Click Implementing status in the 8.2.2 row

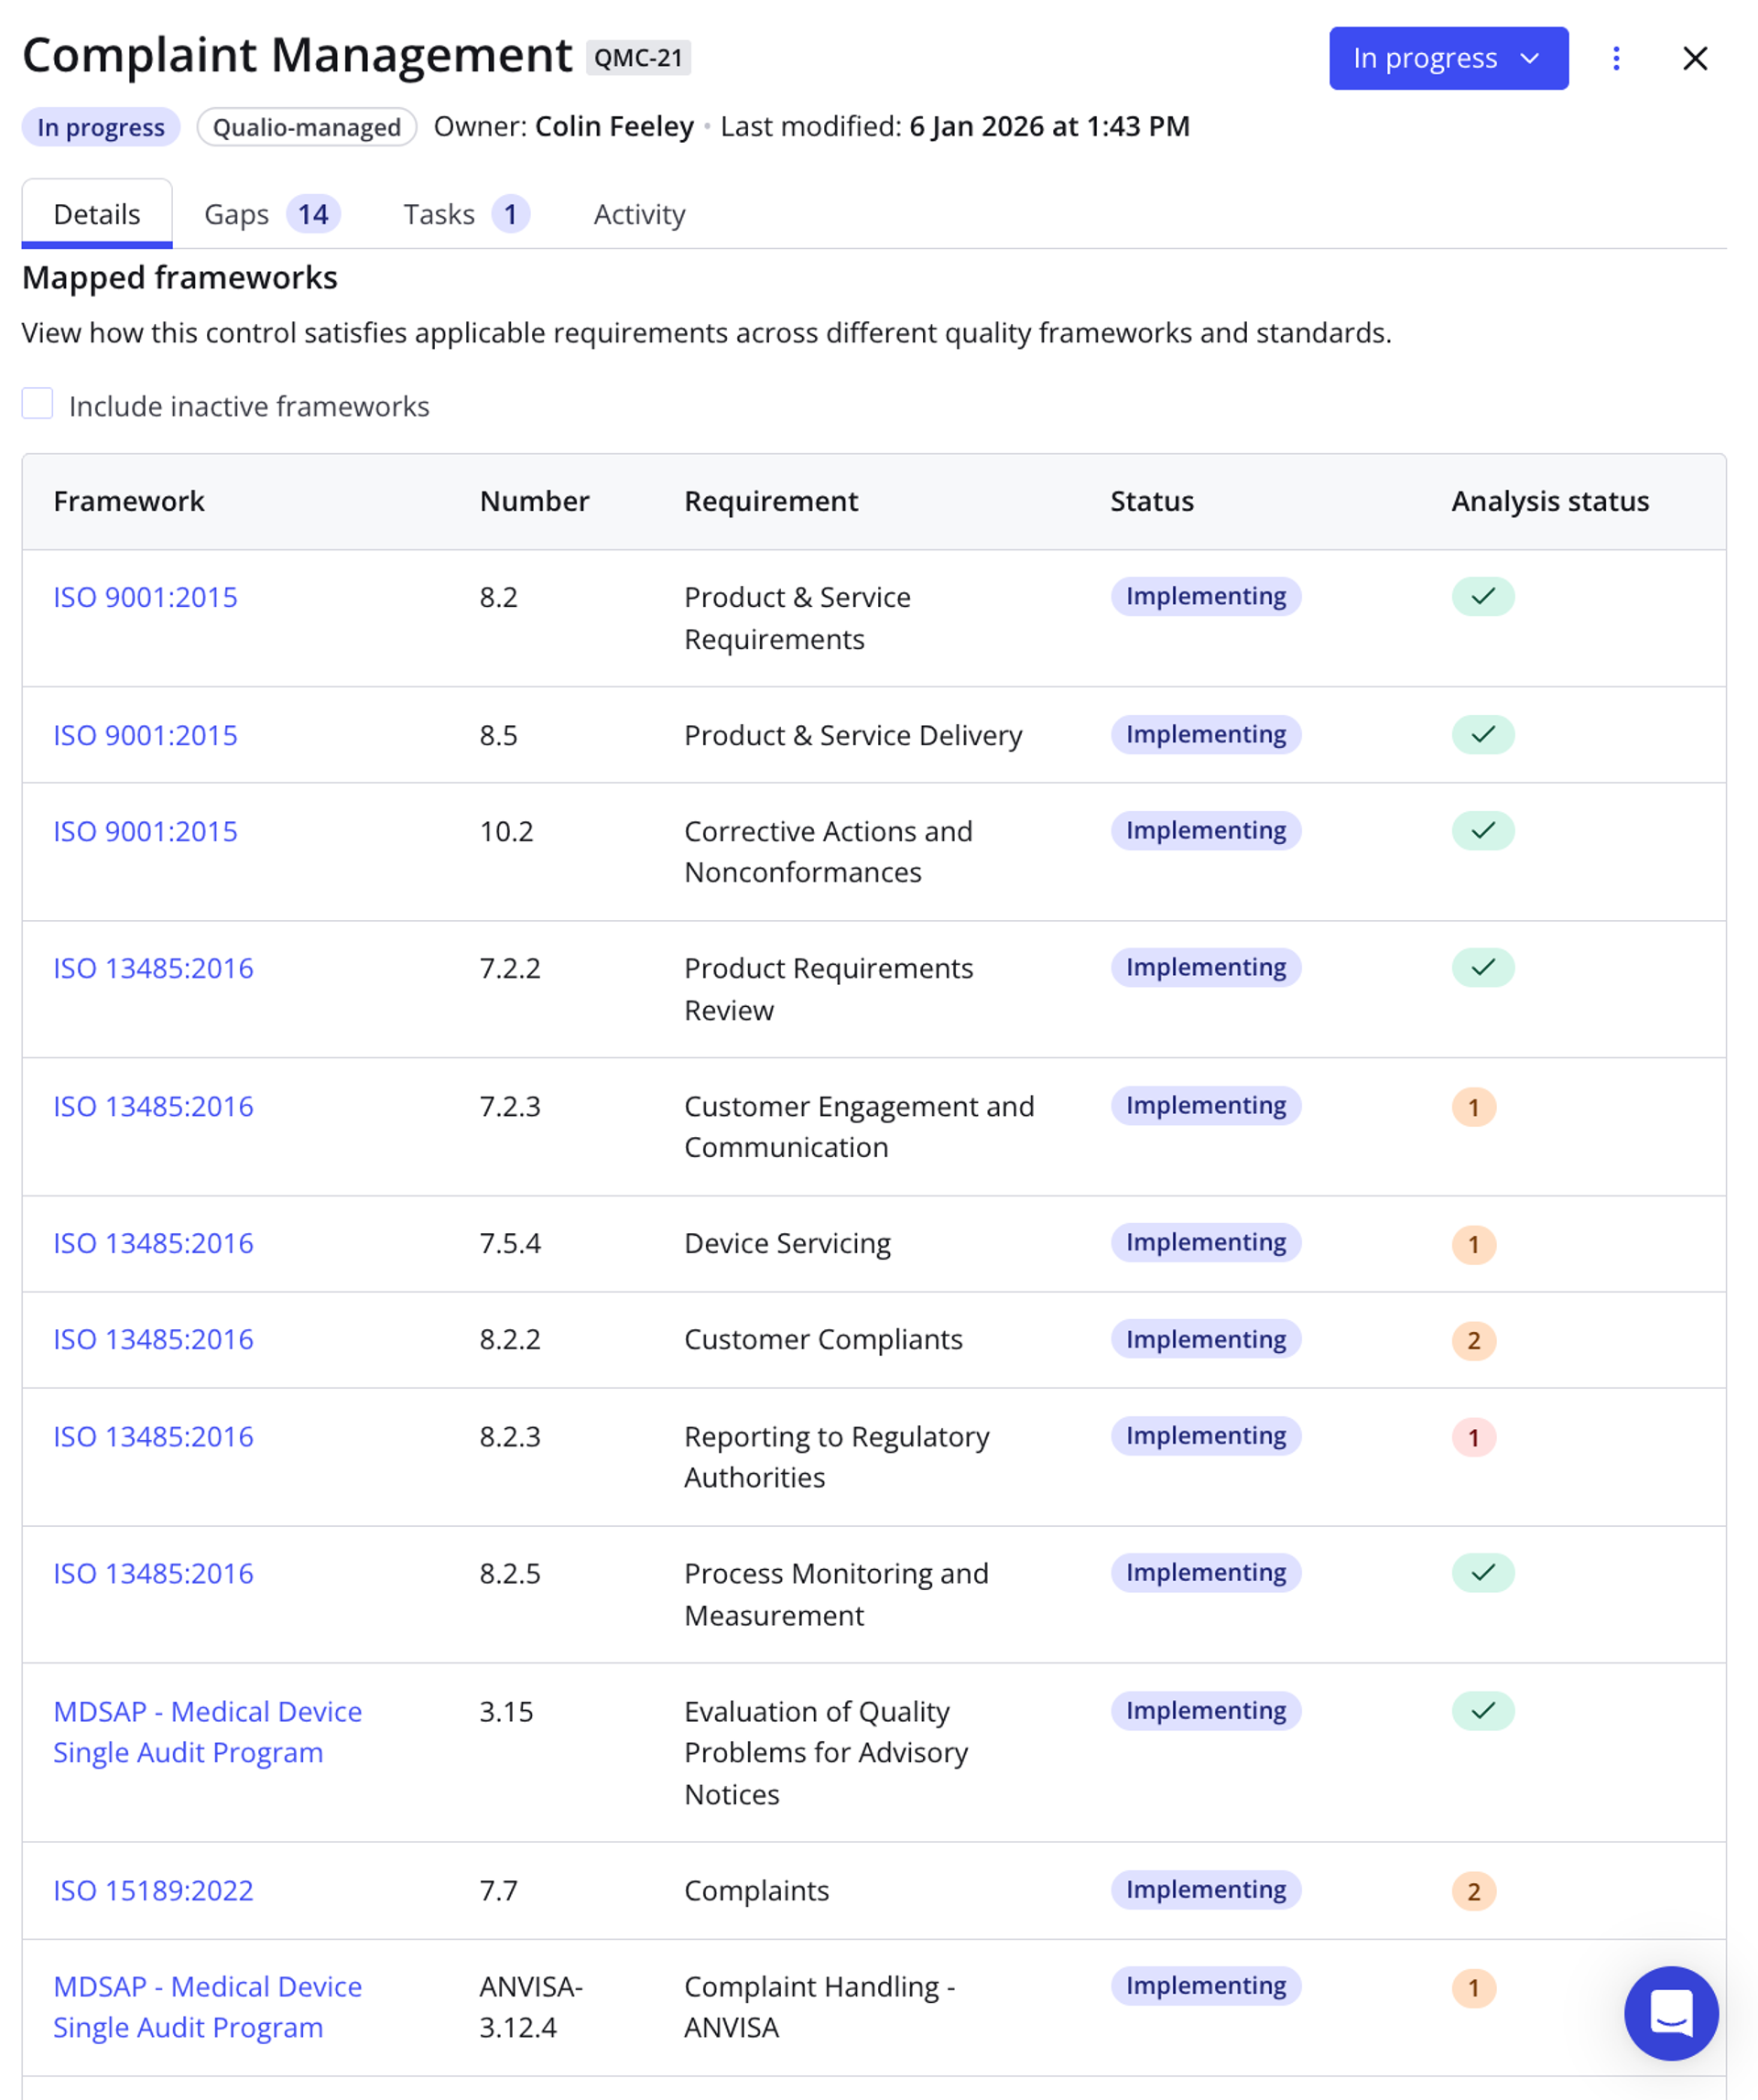(1205, 1339)
